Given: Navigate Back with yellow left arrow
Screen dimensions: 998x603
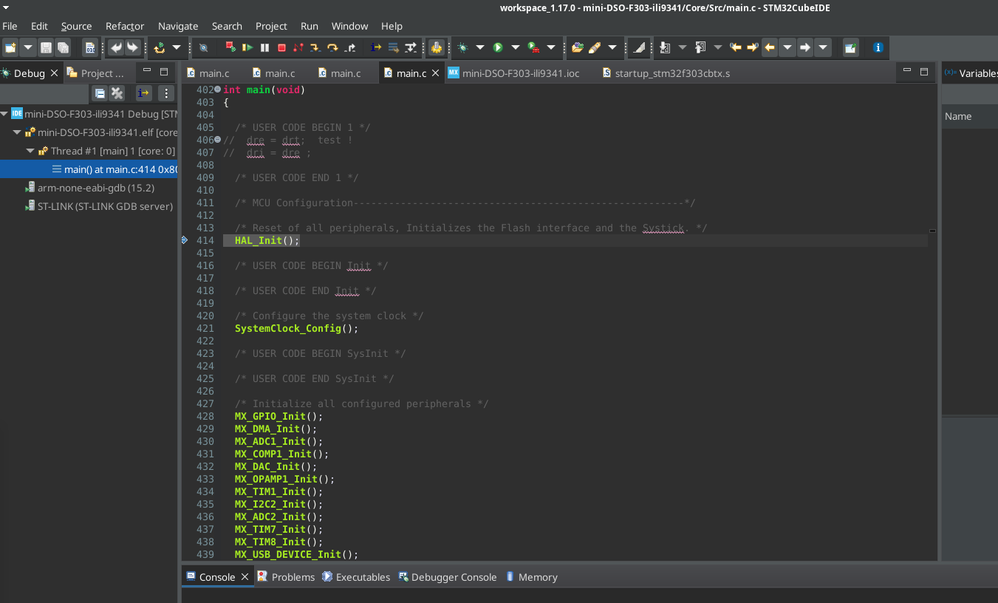Looking at the screenshot, I should (x=770, y=48).
